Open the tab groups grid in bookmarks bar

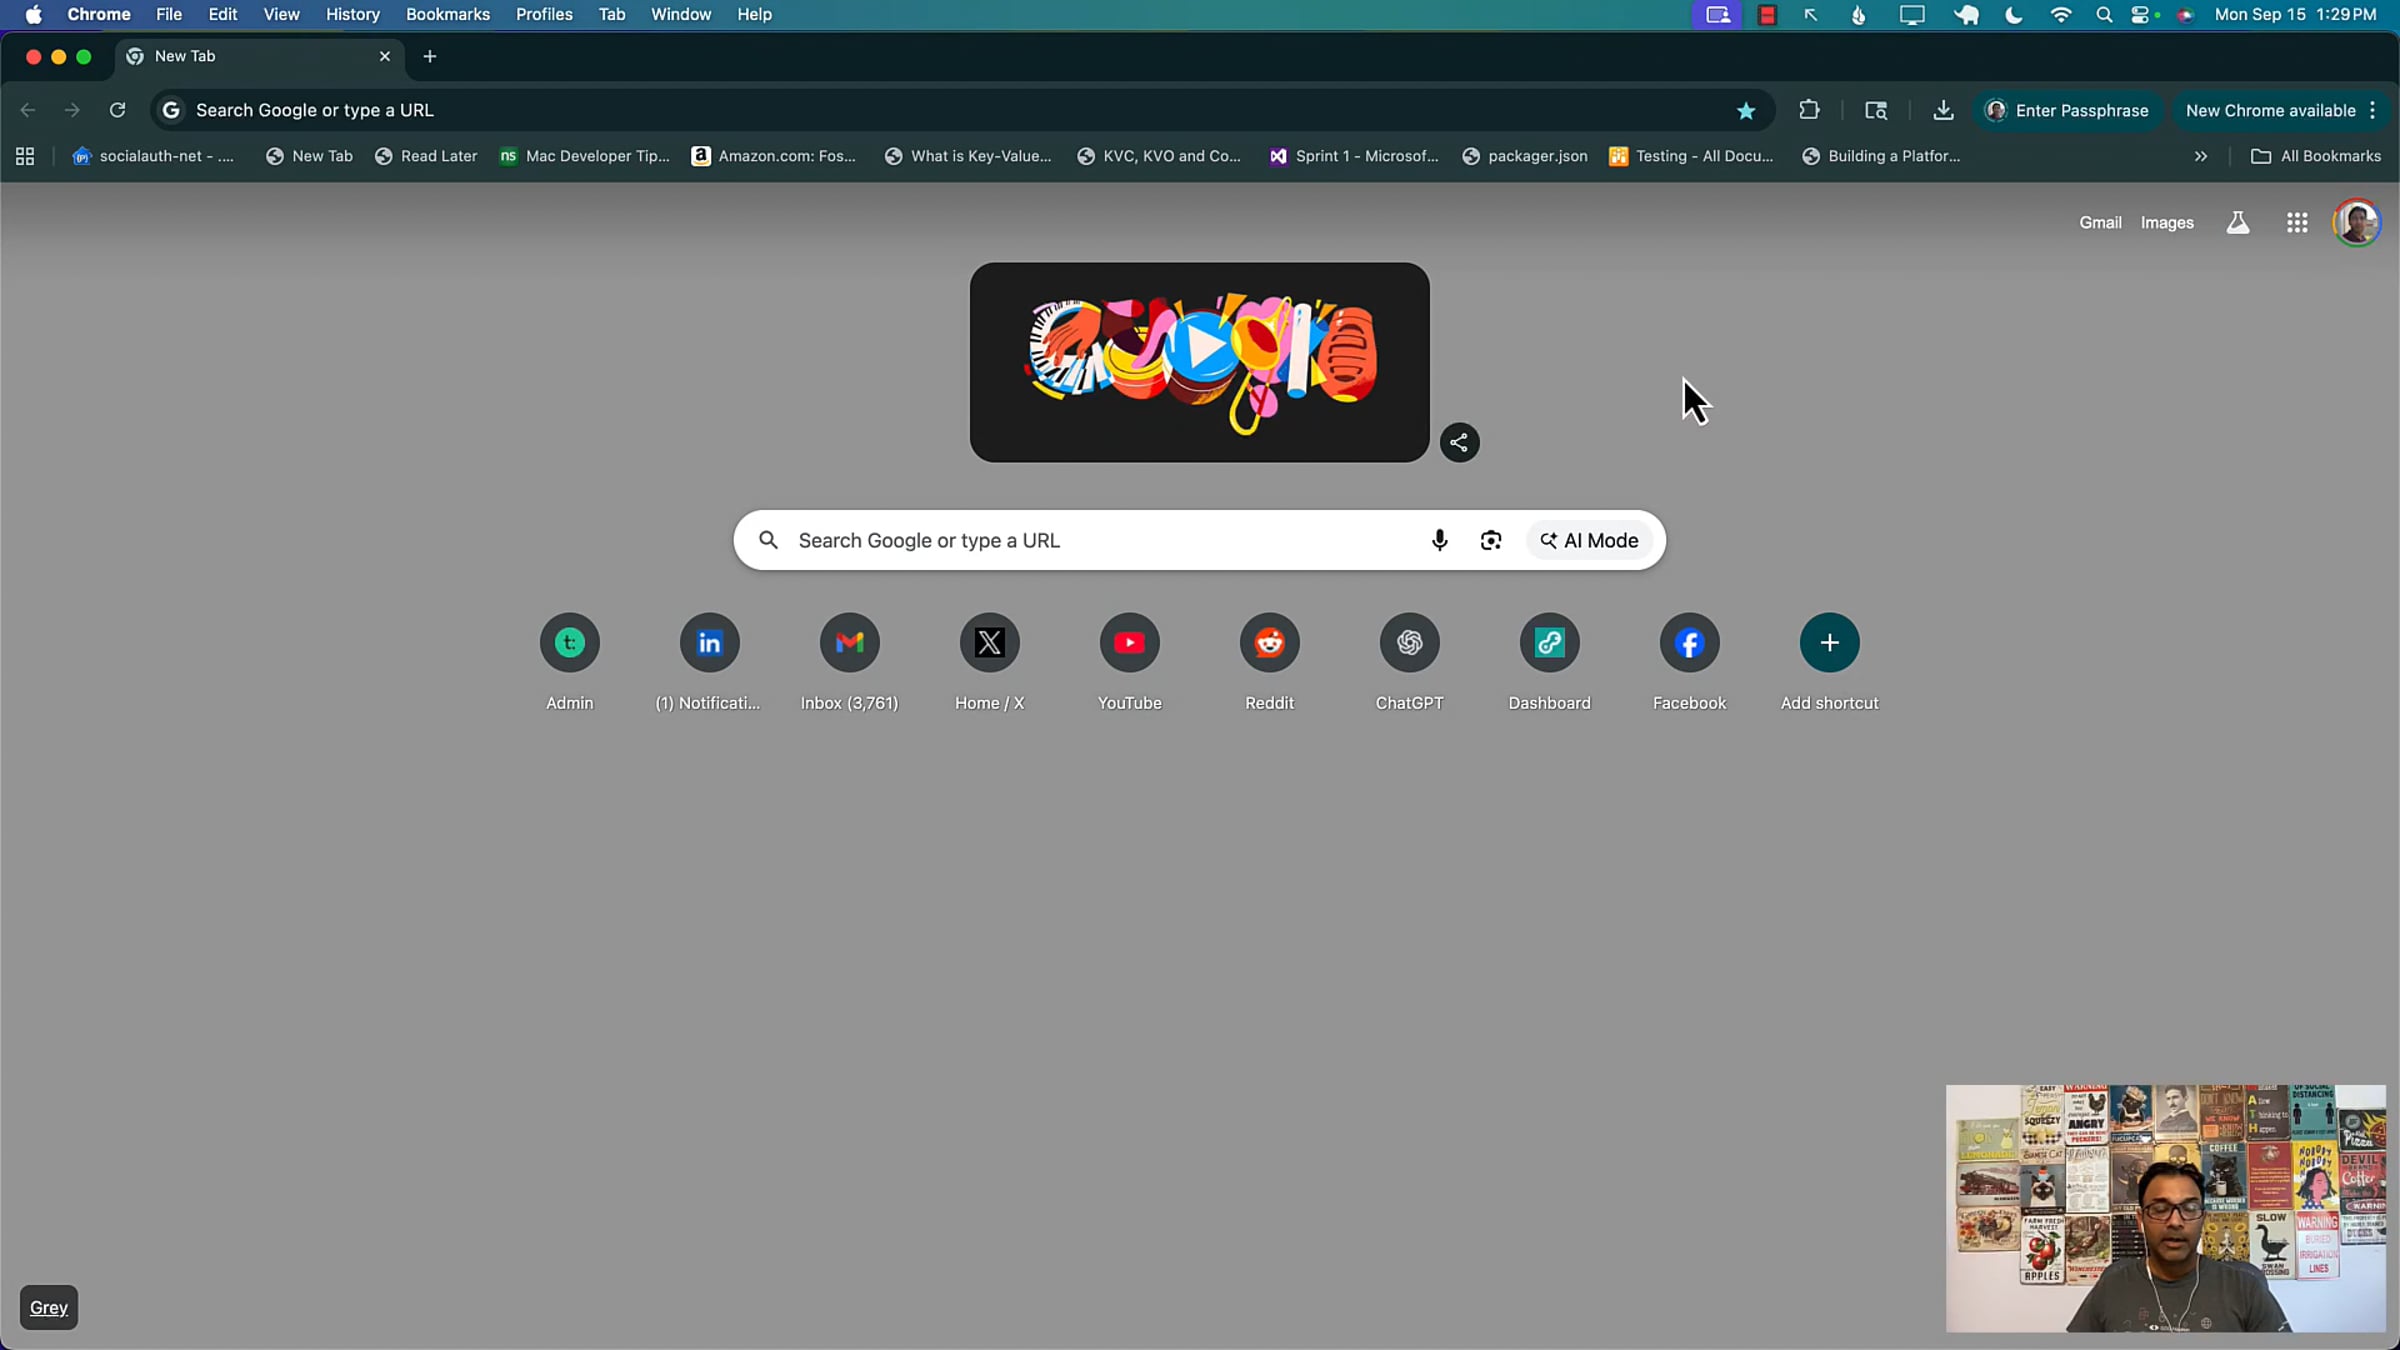(x=25, y=156)
